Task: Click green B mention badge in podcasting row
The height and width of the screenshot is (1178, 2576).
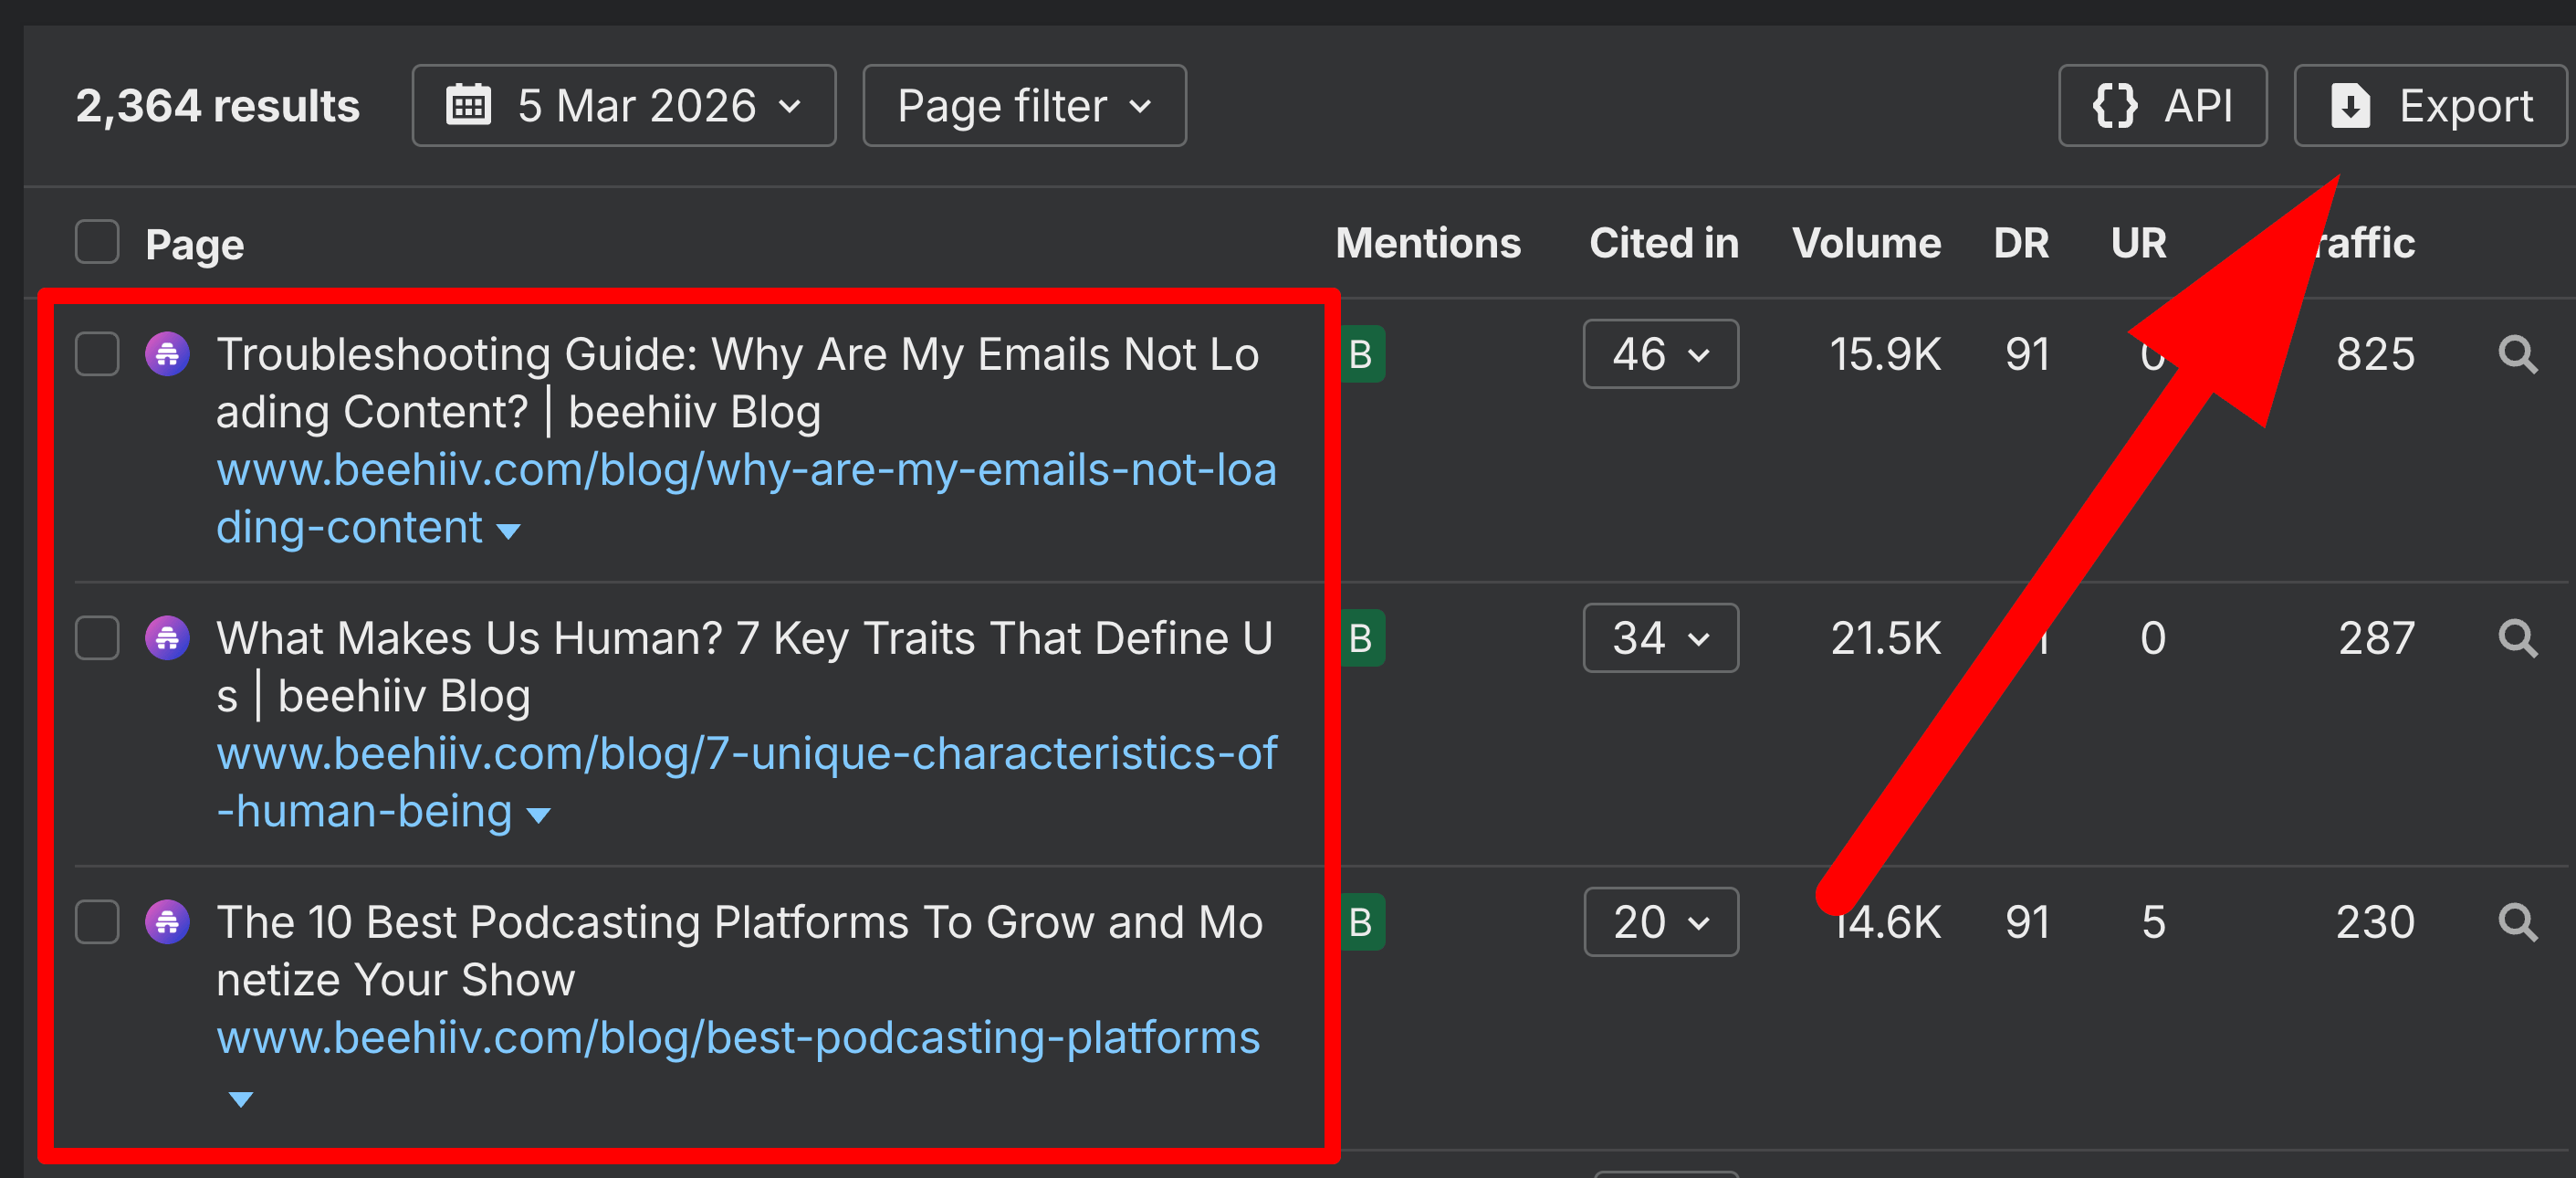Action: point(1362,922)
